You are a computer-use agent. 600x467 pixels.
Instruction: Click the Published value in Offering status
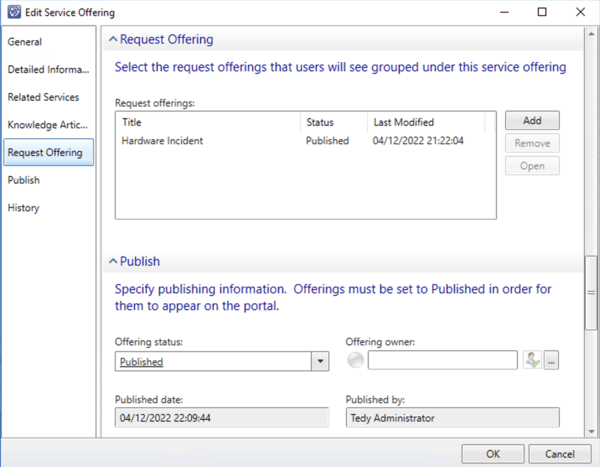(141, 362)
